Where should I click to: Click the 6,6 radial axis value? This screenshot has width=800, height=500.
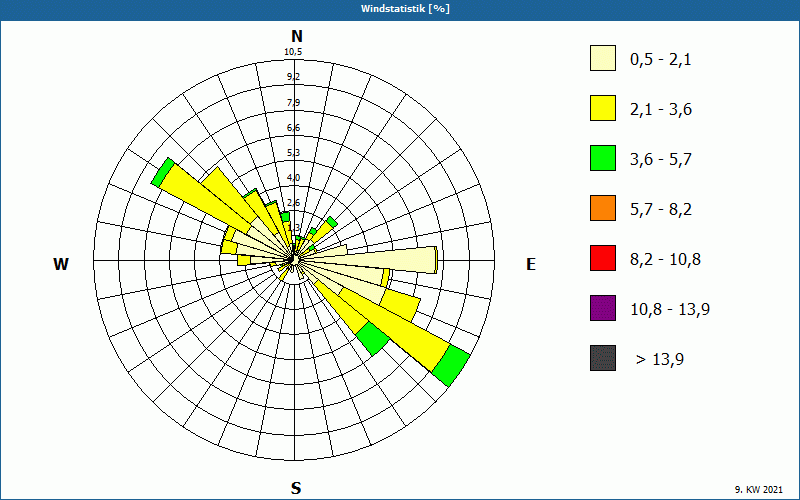click(293, 128)
